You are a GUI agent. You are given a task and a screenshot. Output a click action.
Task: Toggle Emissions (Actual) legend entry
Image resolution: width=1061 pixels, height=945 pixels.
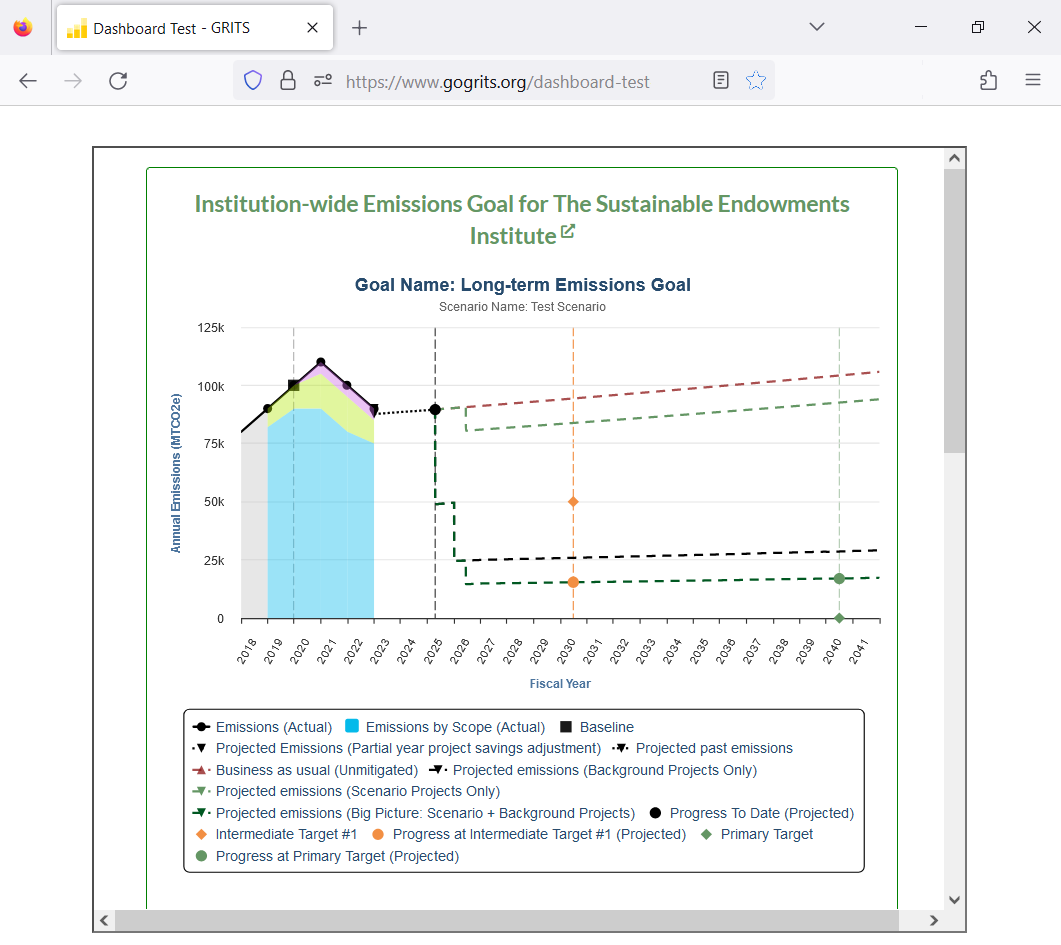point(263,727)
